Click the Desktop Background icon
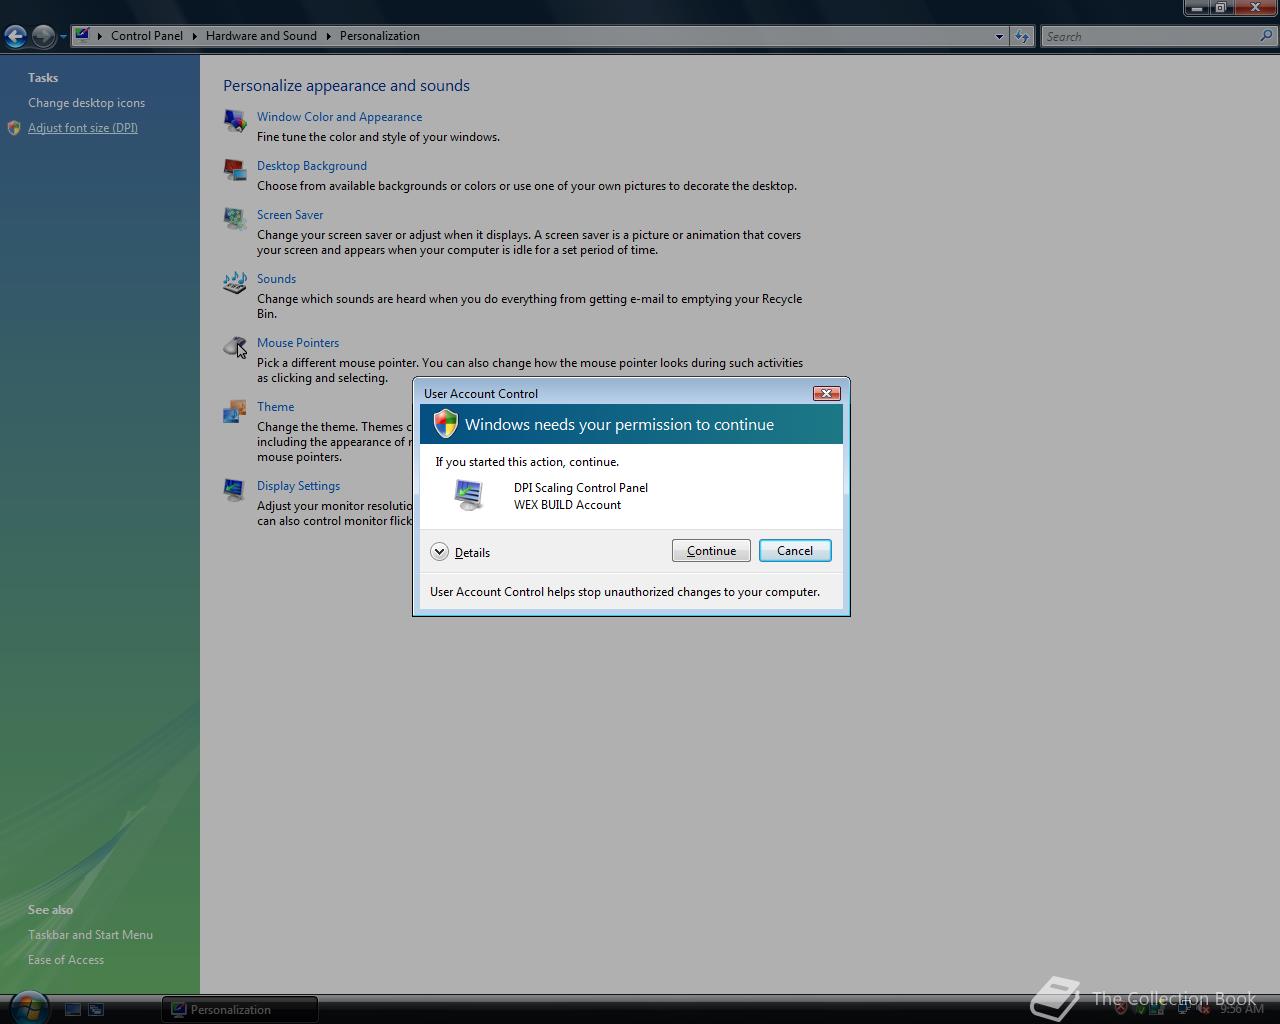 point(235,170)
